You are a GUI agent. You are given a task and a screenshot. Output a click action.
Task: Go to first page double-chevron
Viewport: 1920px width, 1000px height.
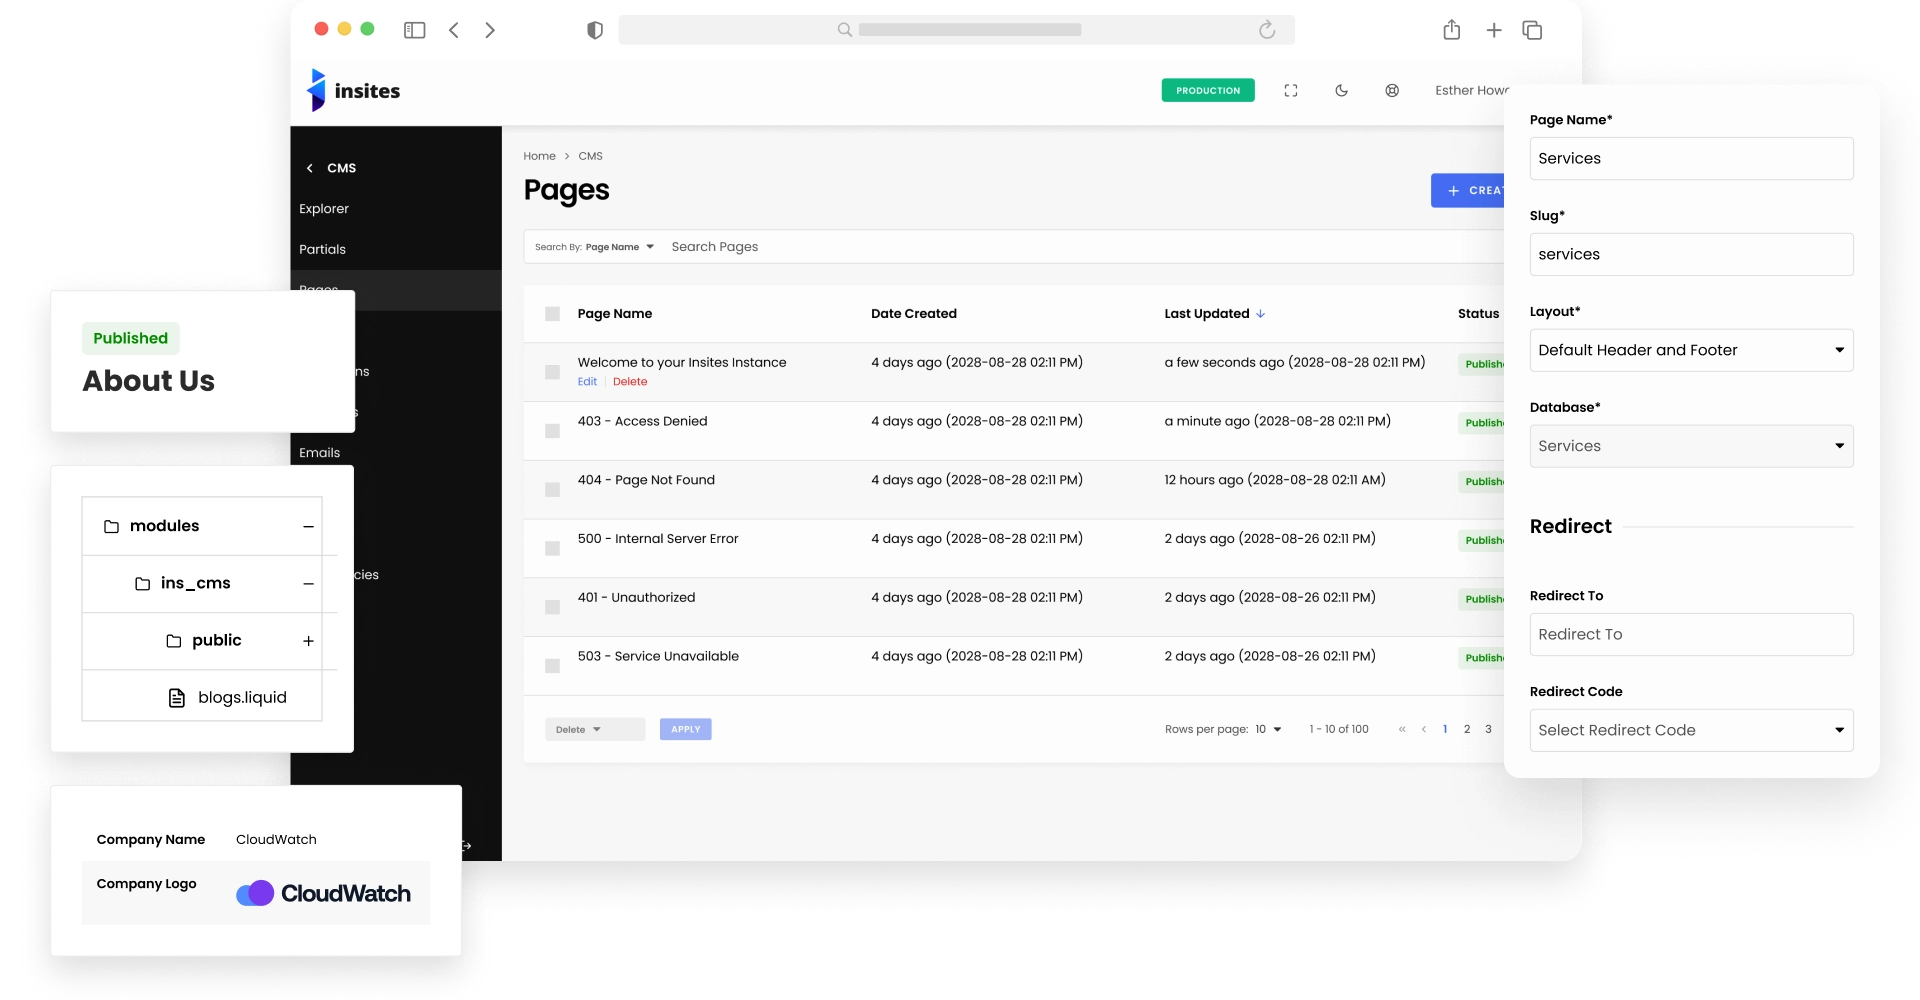(x=1402, y=729)
